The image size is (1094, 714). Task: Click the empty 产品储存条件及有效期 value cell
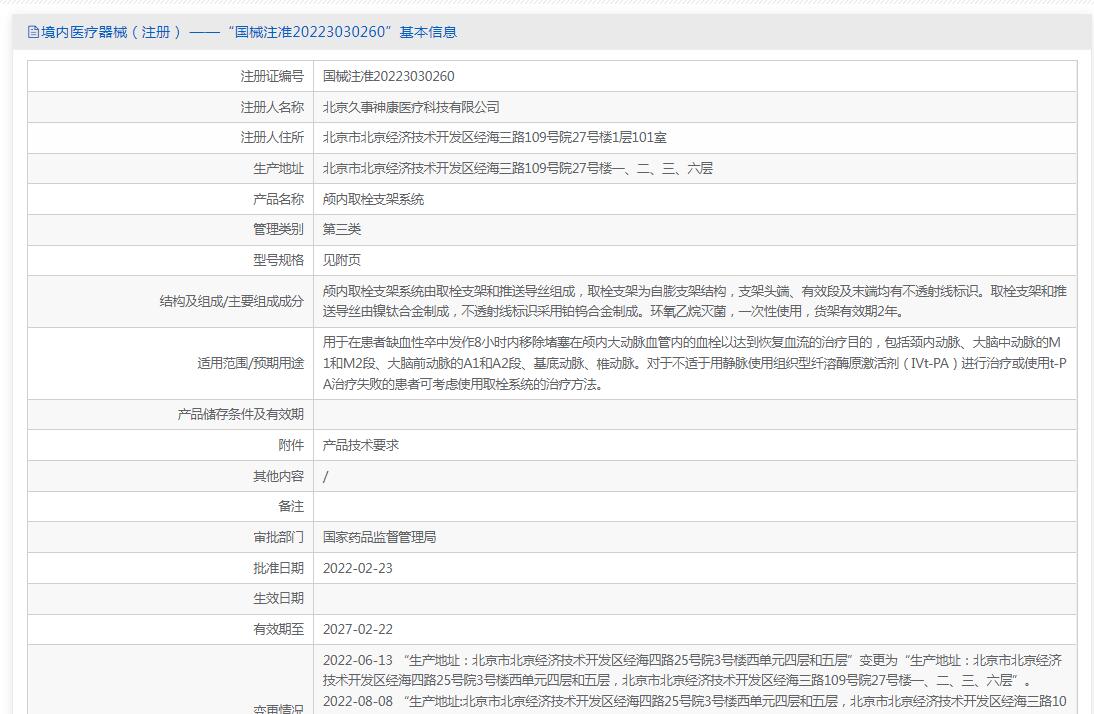pyautogui.click(x=694, y=414)
